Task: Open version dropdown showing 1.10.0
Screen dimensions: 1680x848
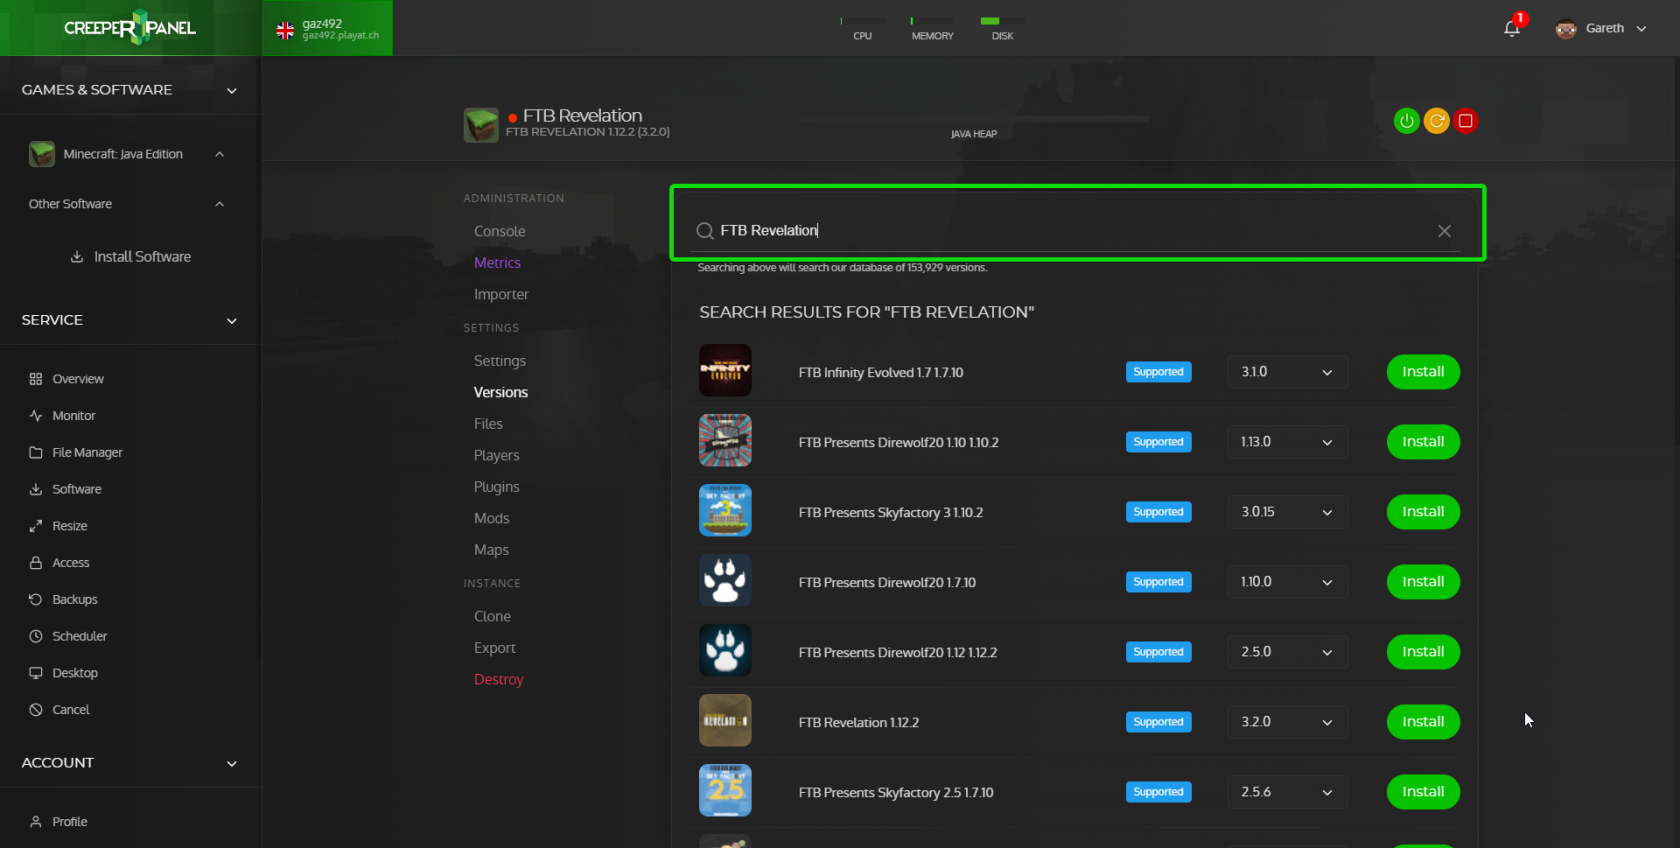Action: (1287, 582)
